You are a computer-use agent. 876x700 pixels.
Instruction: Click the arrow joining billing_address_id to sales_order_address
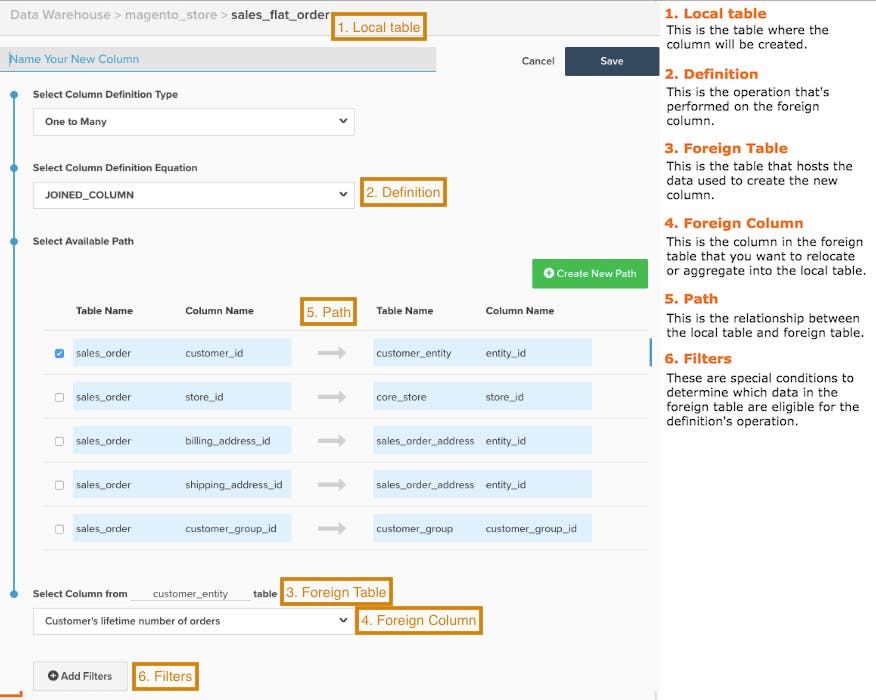[x=330, y=440]
